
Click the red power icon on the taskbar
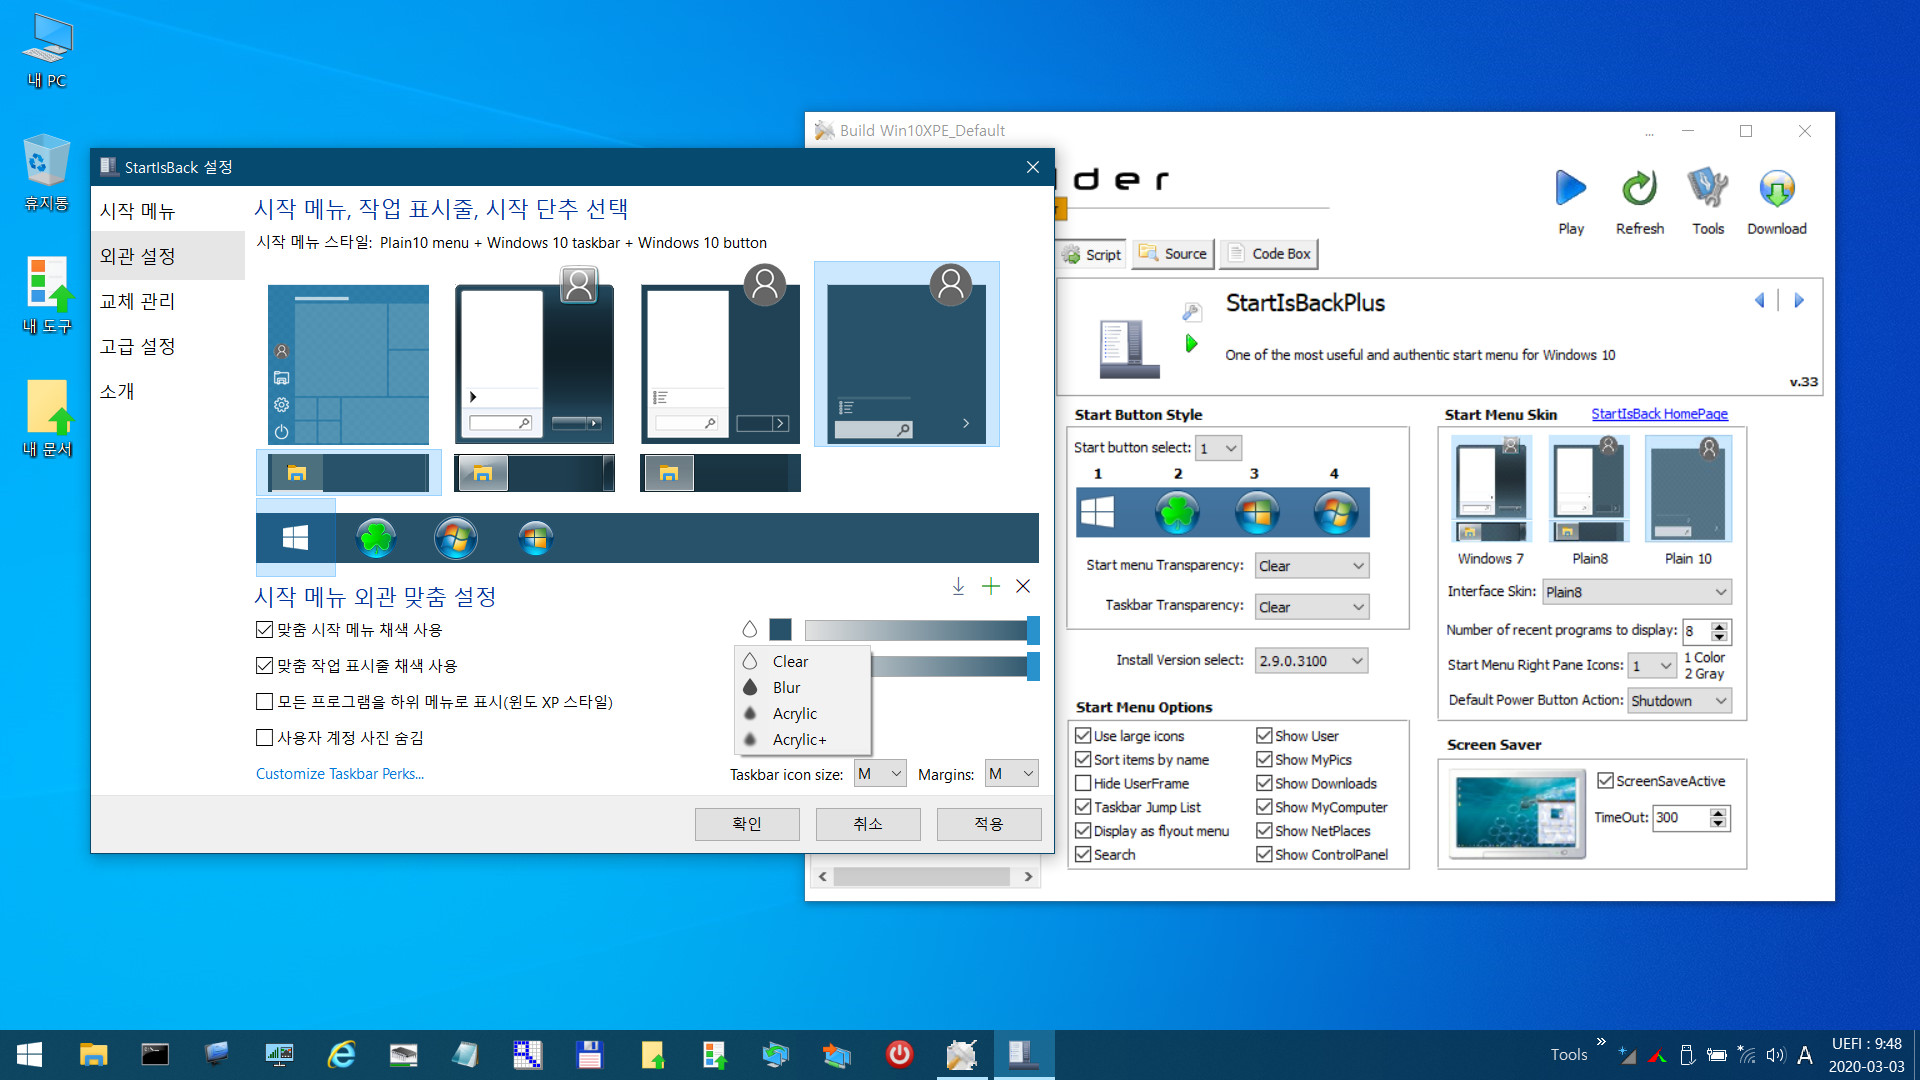pyautogui.click(x=899, y=1054)
